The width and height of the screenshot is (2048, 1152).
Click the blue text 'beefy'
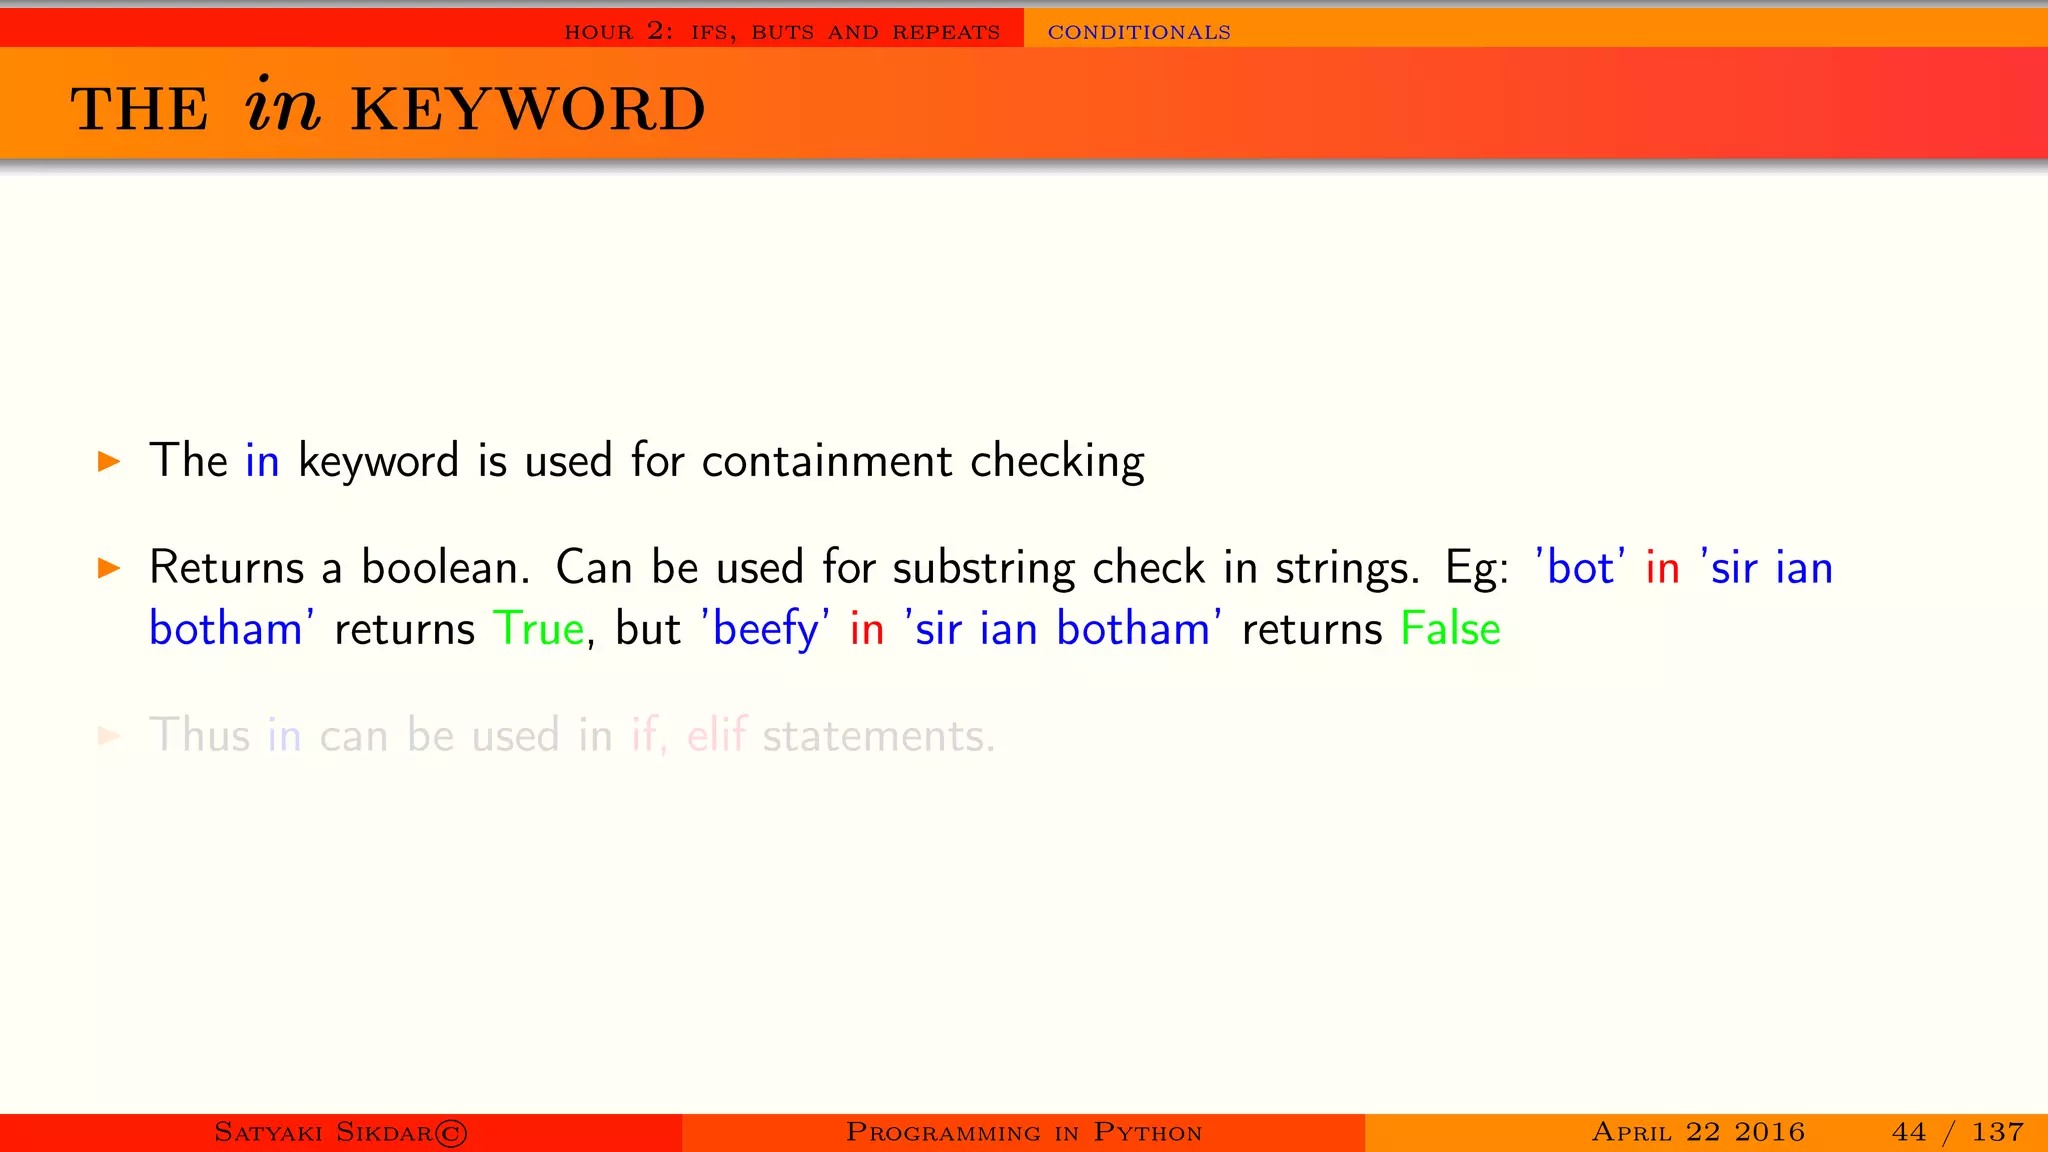coord(766,629)
